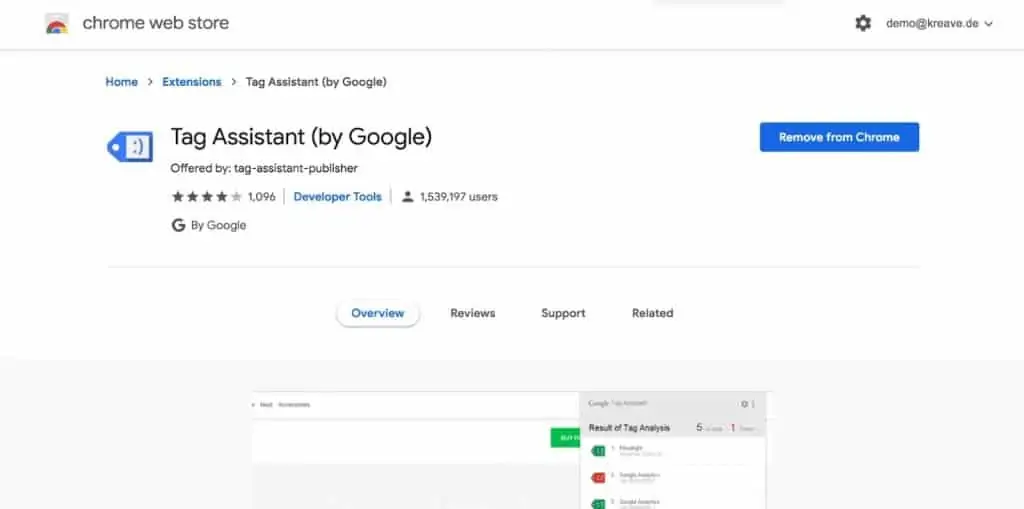
Task: Open the 1,096 ratings count
Action: click(x=261, y=197)
